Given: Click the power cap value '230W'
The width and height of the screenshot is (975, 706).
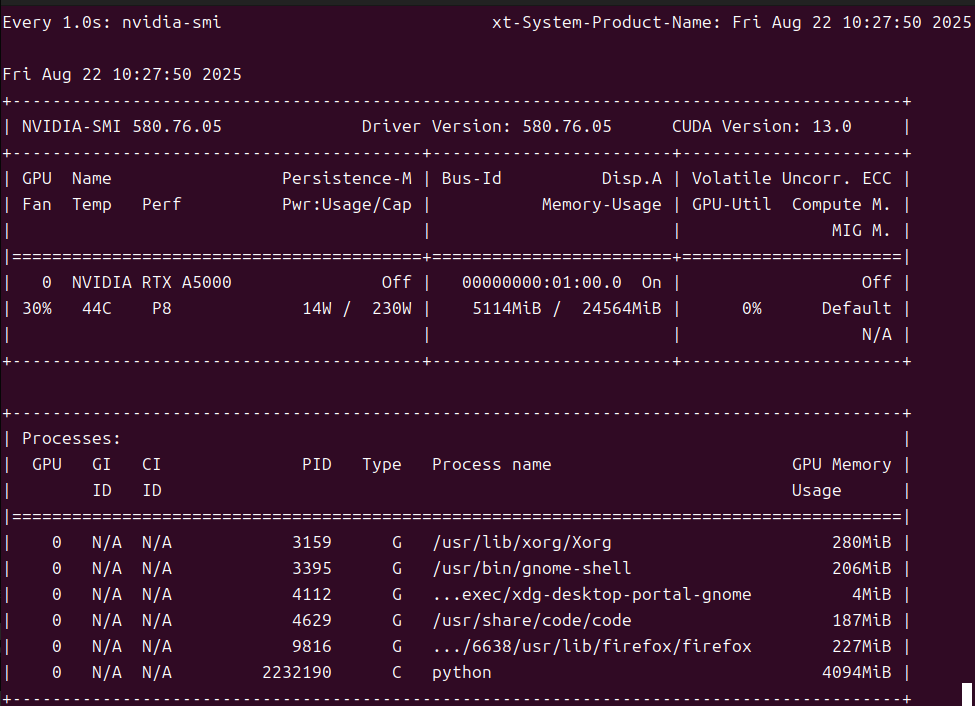Looking at the screenshot, I should pyautogui.click(x=392, y=309).
